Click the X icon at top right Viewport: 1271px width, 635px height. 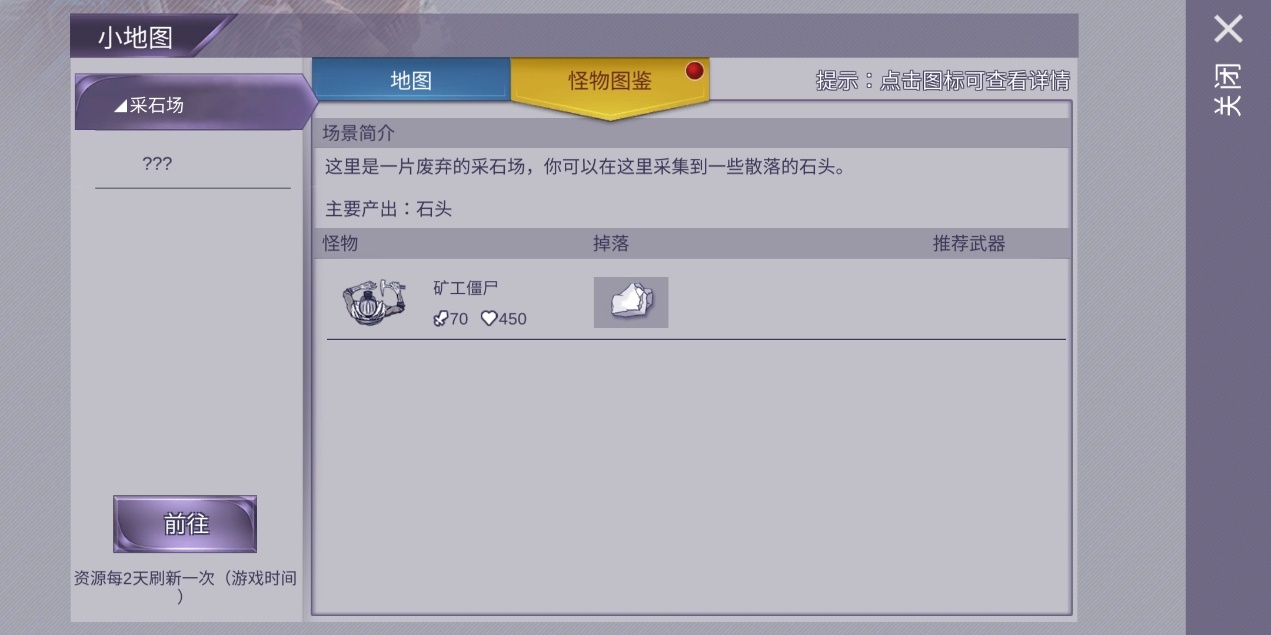coord(1228,29)
